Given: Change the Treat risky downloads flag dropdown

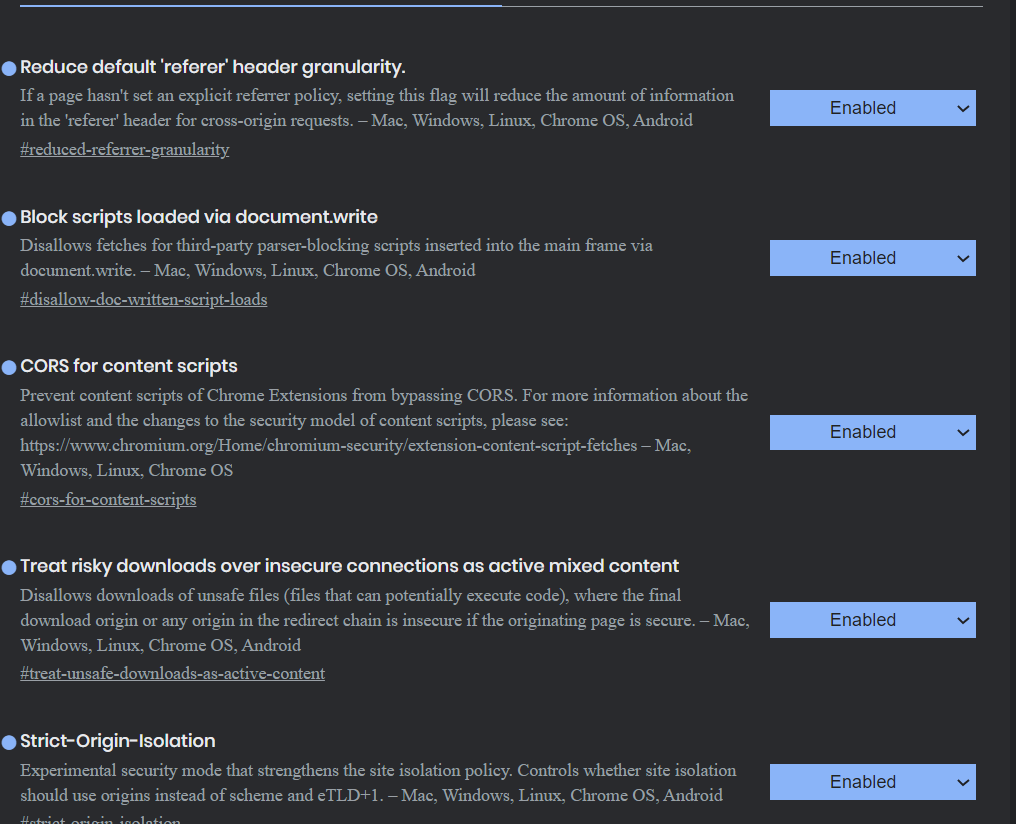Looking at the screenshot, I should coord(872,620).
